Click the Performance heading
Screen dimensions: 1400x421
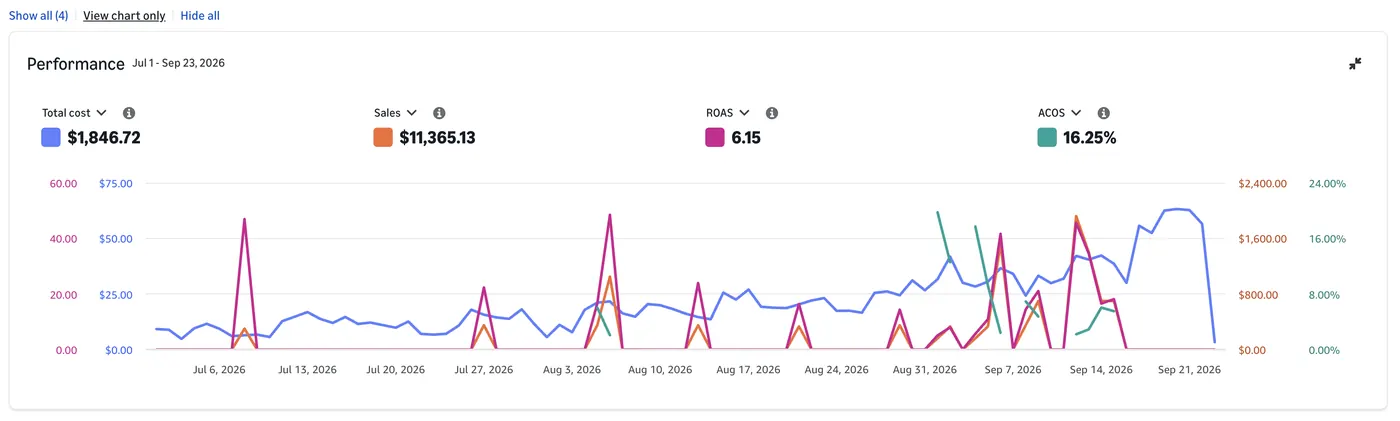[x=76, y=64]
